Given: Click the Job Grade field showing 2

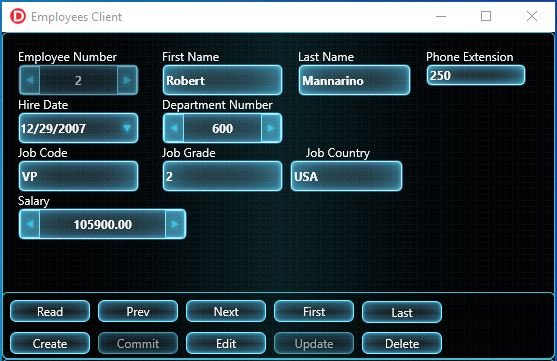Looking at the screenshot, I should [x=222, y=176].
